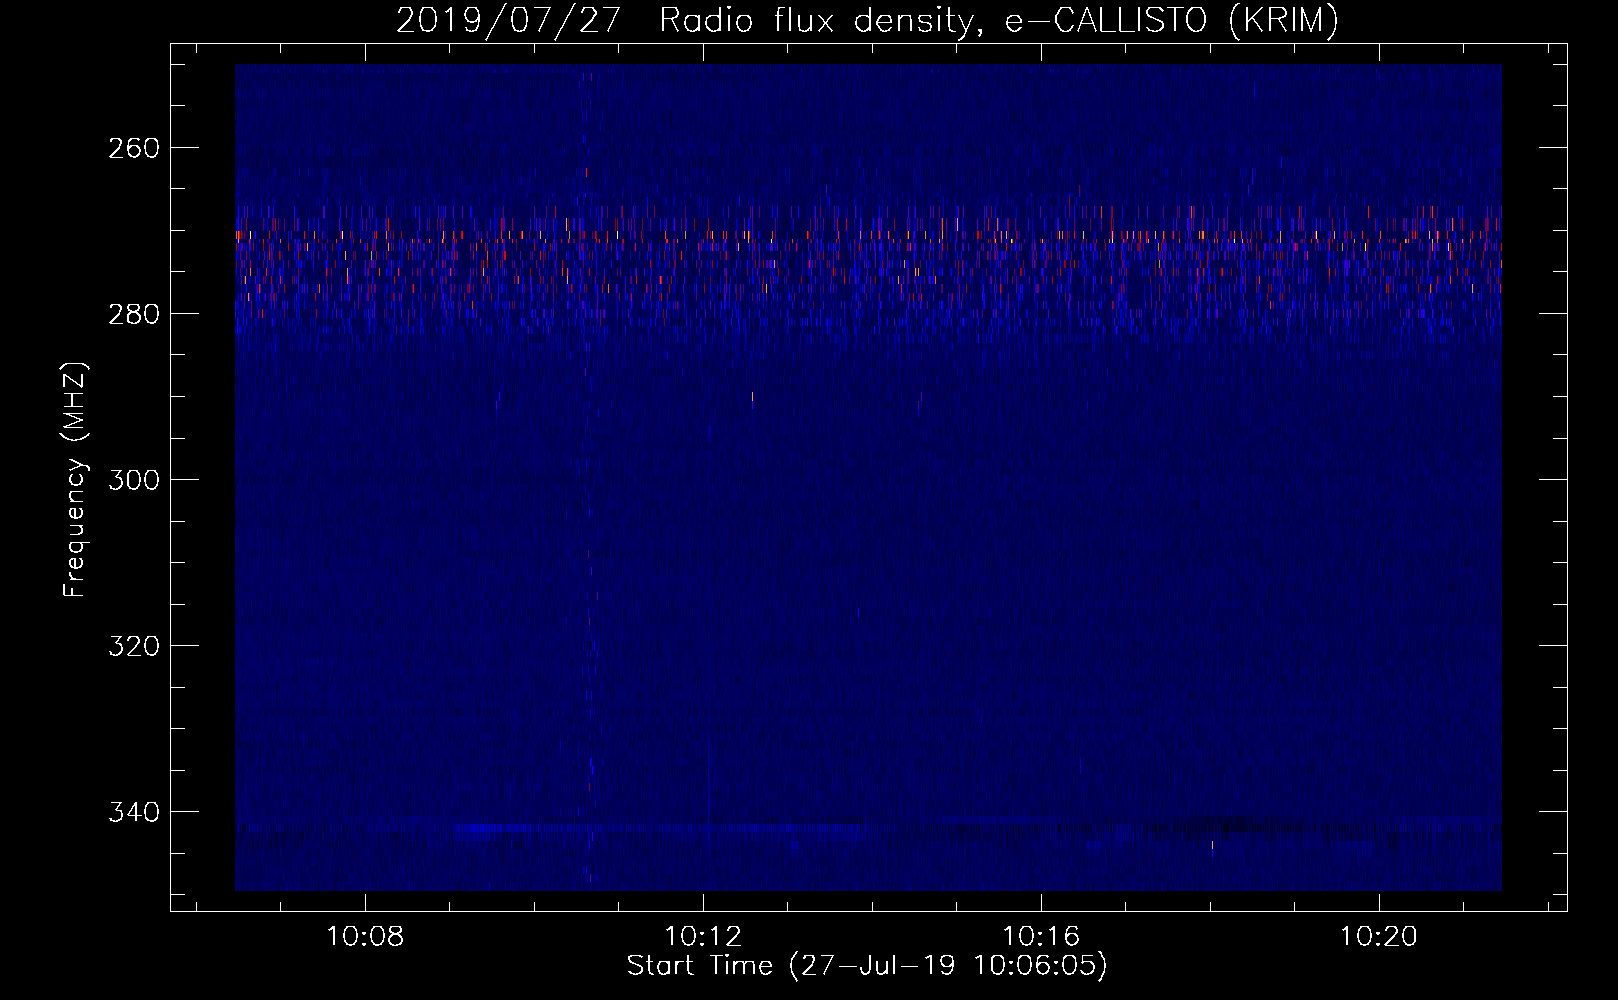Click the plot title '2019/07/27 Radio flux density, e-CALLISTO (KRIM)'
Screen dimensions: 1618x1000
tap(867, 21)
